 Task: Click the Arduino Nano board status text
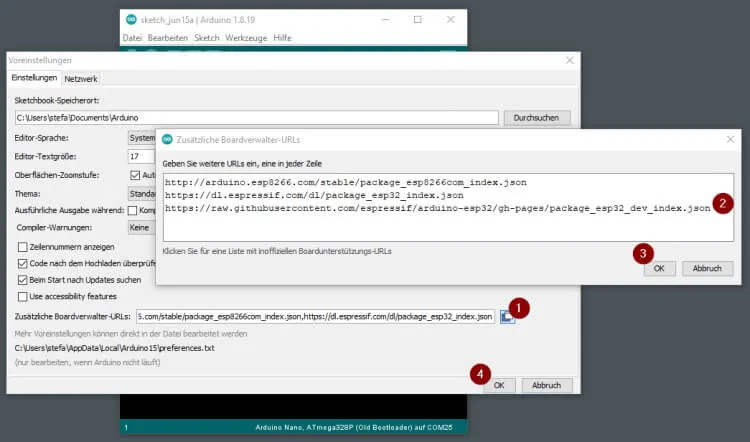353,427
